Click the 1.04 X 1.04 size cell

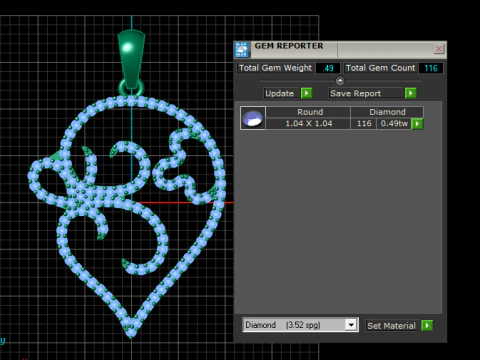308,123
